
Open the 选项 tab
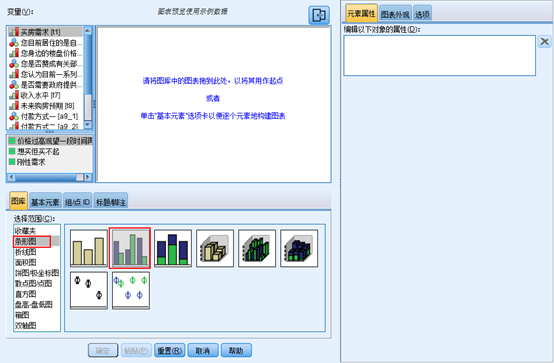(422, 14)
